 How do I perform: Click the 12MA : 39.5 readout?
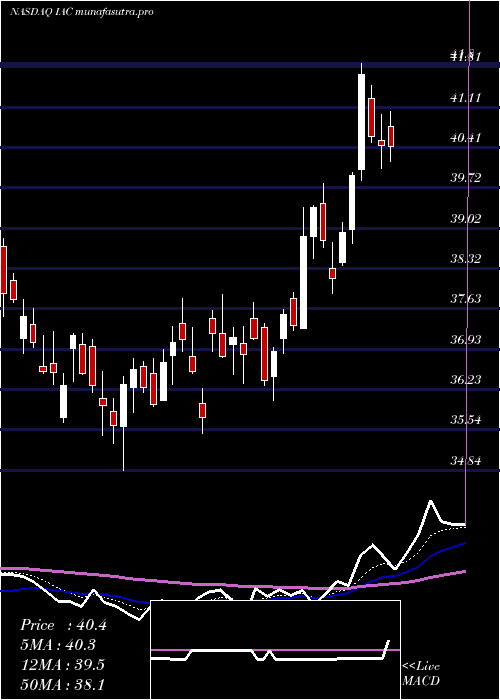pos(63,665)
